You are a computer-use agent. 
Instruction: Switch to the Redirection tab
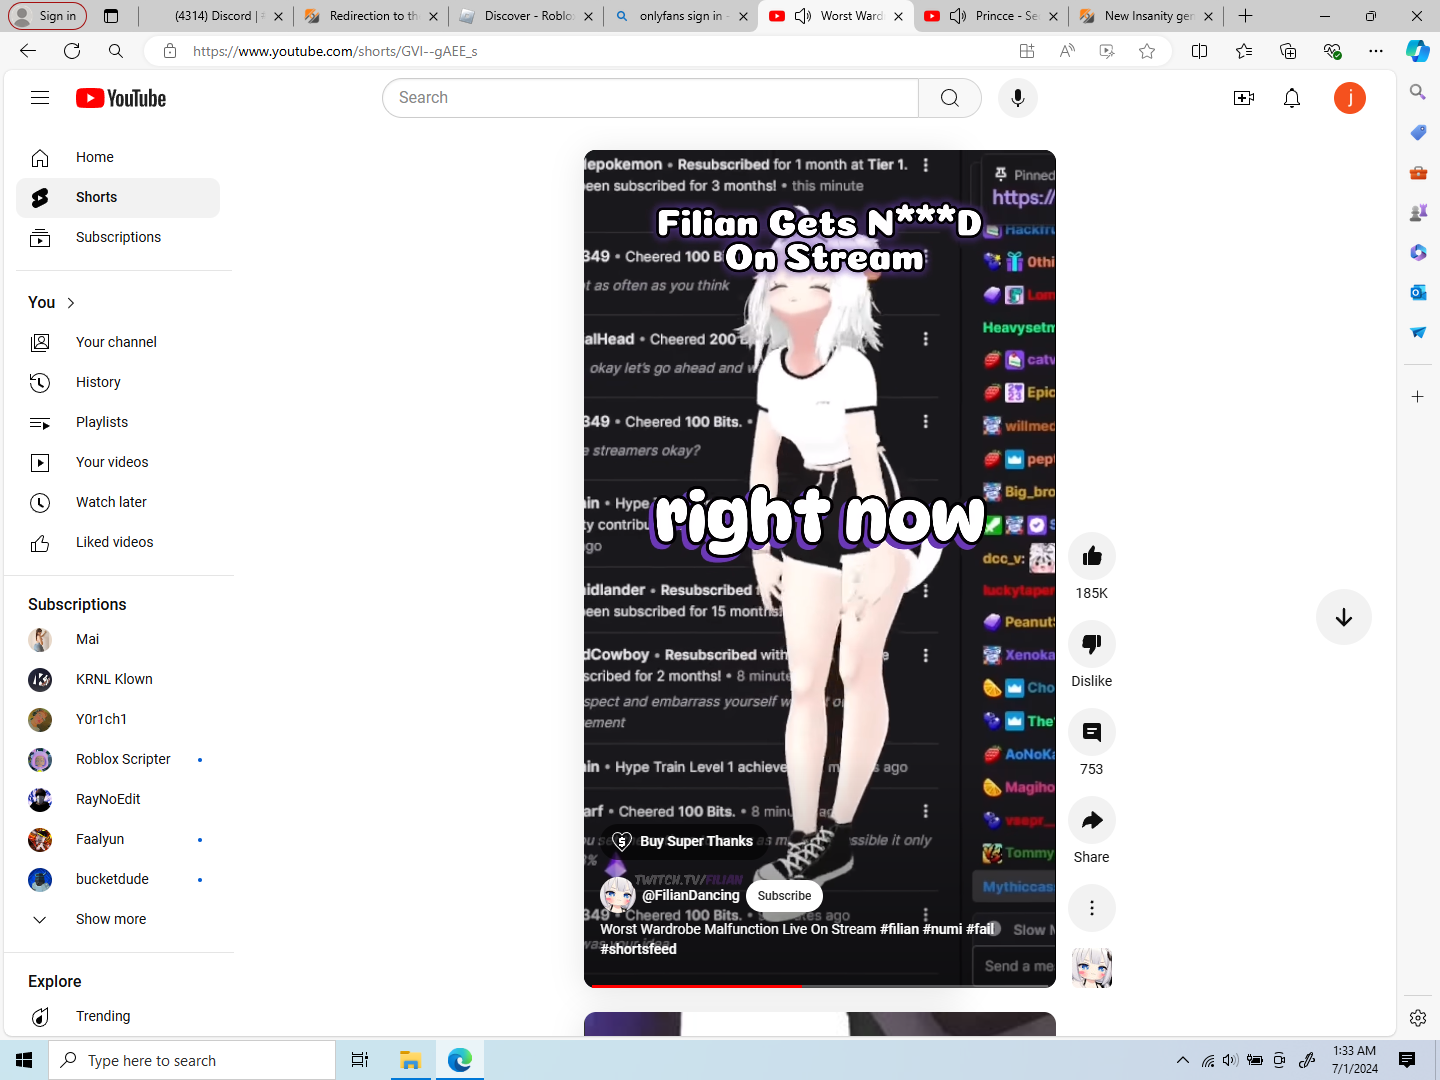tap(370, 16)
